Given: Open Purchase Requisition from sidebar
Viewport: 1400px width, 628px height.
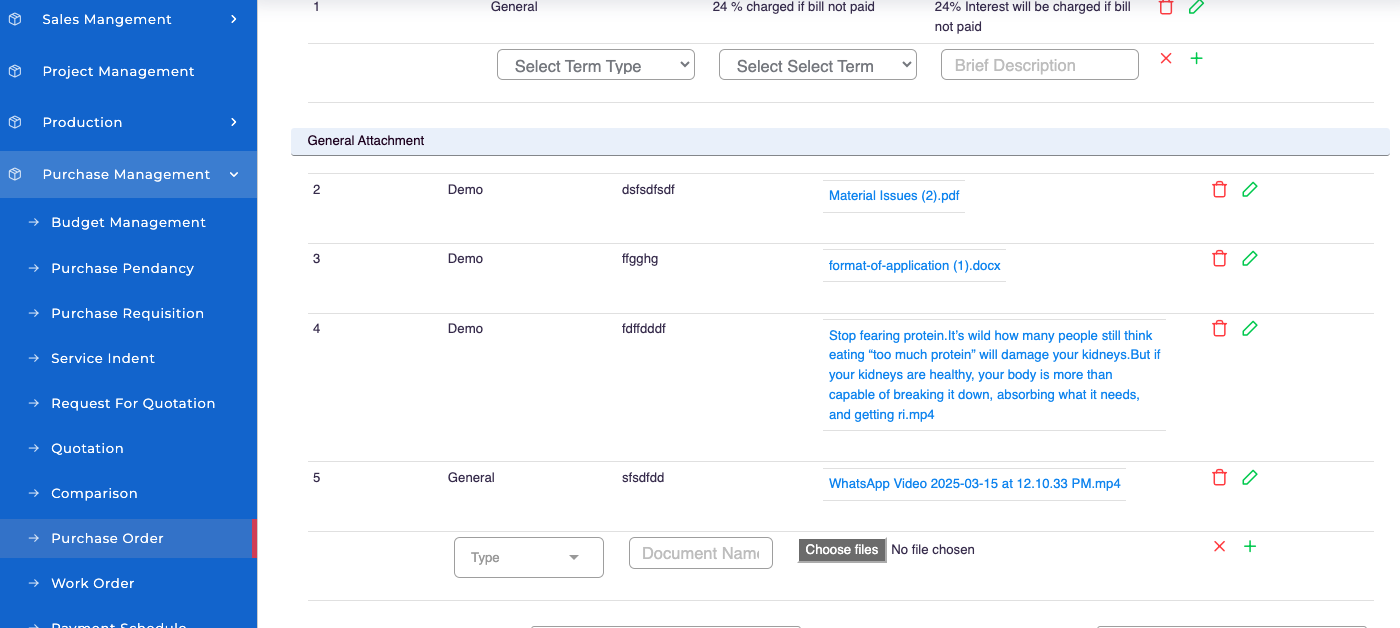Looking at the screenshot, I should pyautogui.click(x=127, y=314).
